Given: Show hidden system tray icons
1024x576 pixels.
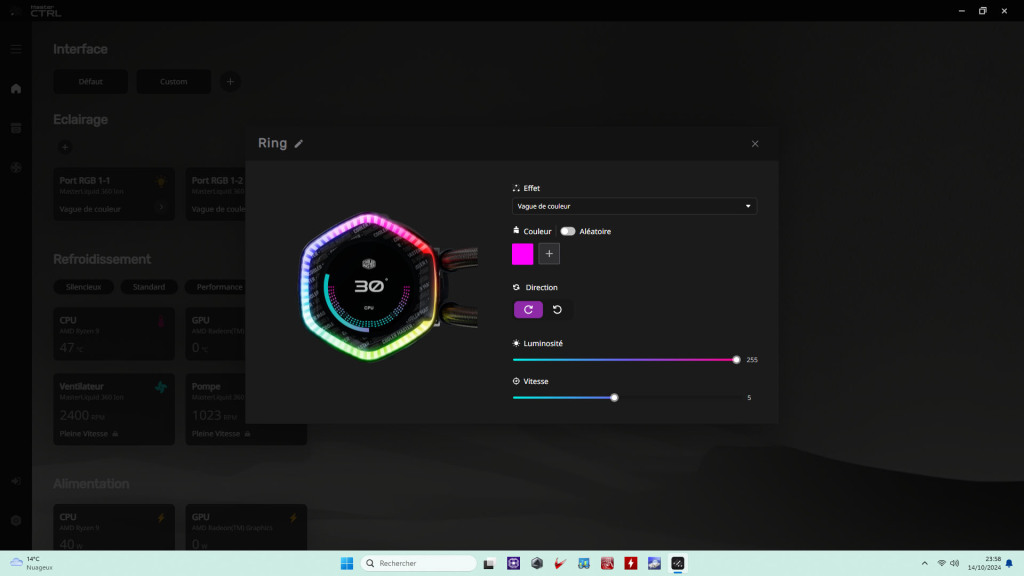Looking at the screenshot, I should click(925, 563).
